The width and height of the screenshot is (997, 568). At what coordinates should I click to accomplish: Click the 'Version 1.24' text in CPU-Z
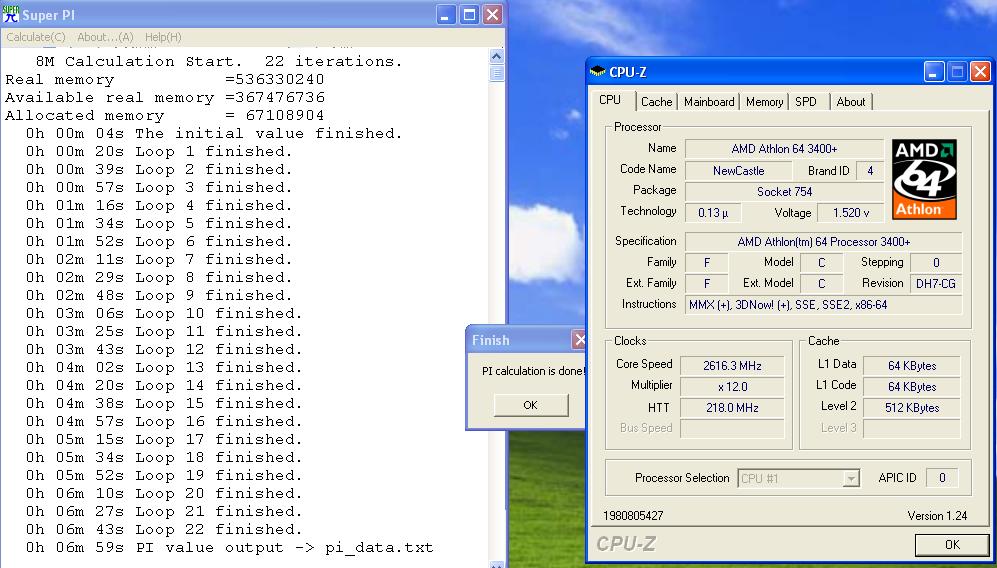[937, 516]
